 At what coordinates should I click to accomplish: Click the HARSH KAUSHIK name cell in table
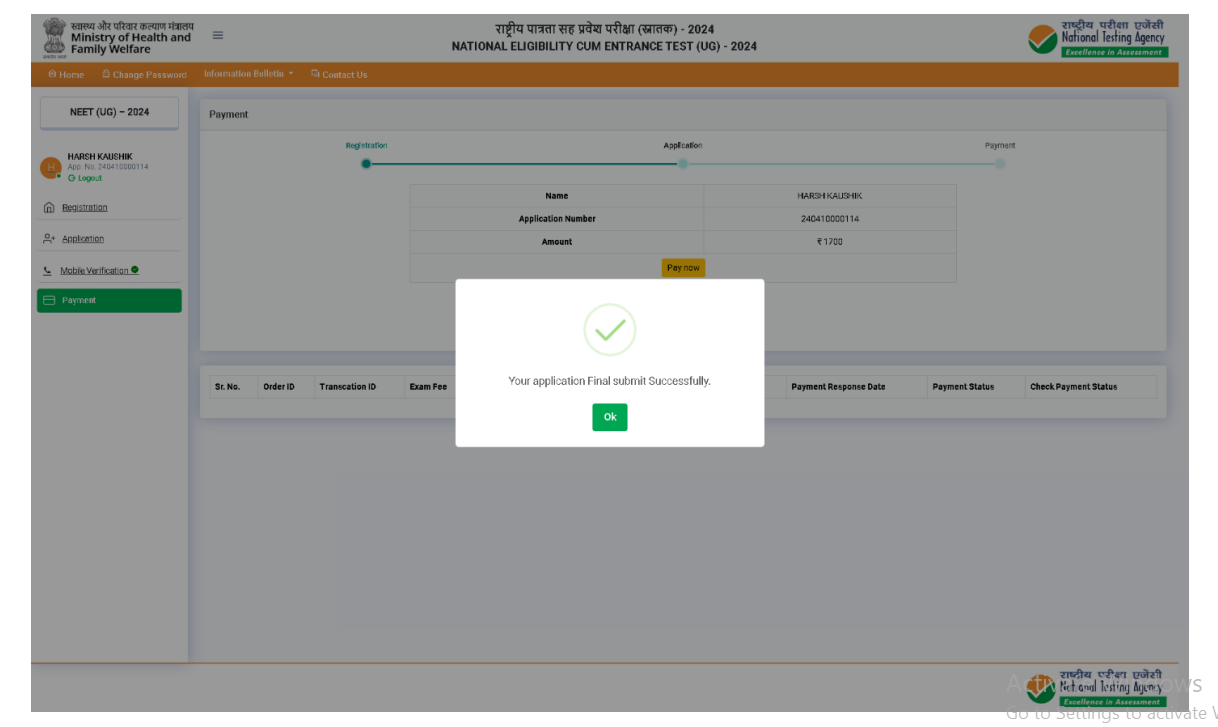coord(830,196)
